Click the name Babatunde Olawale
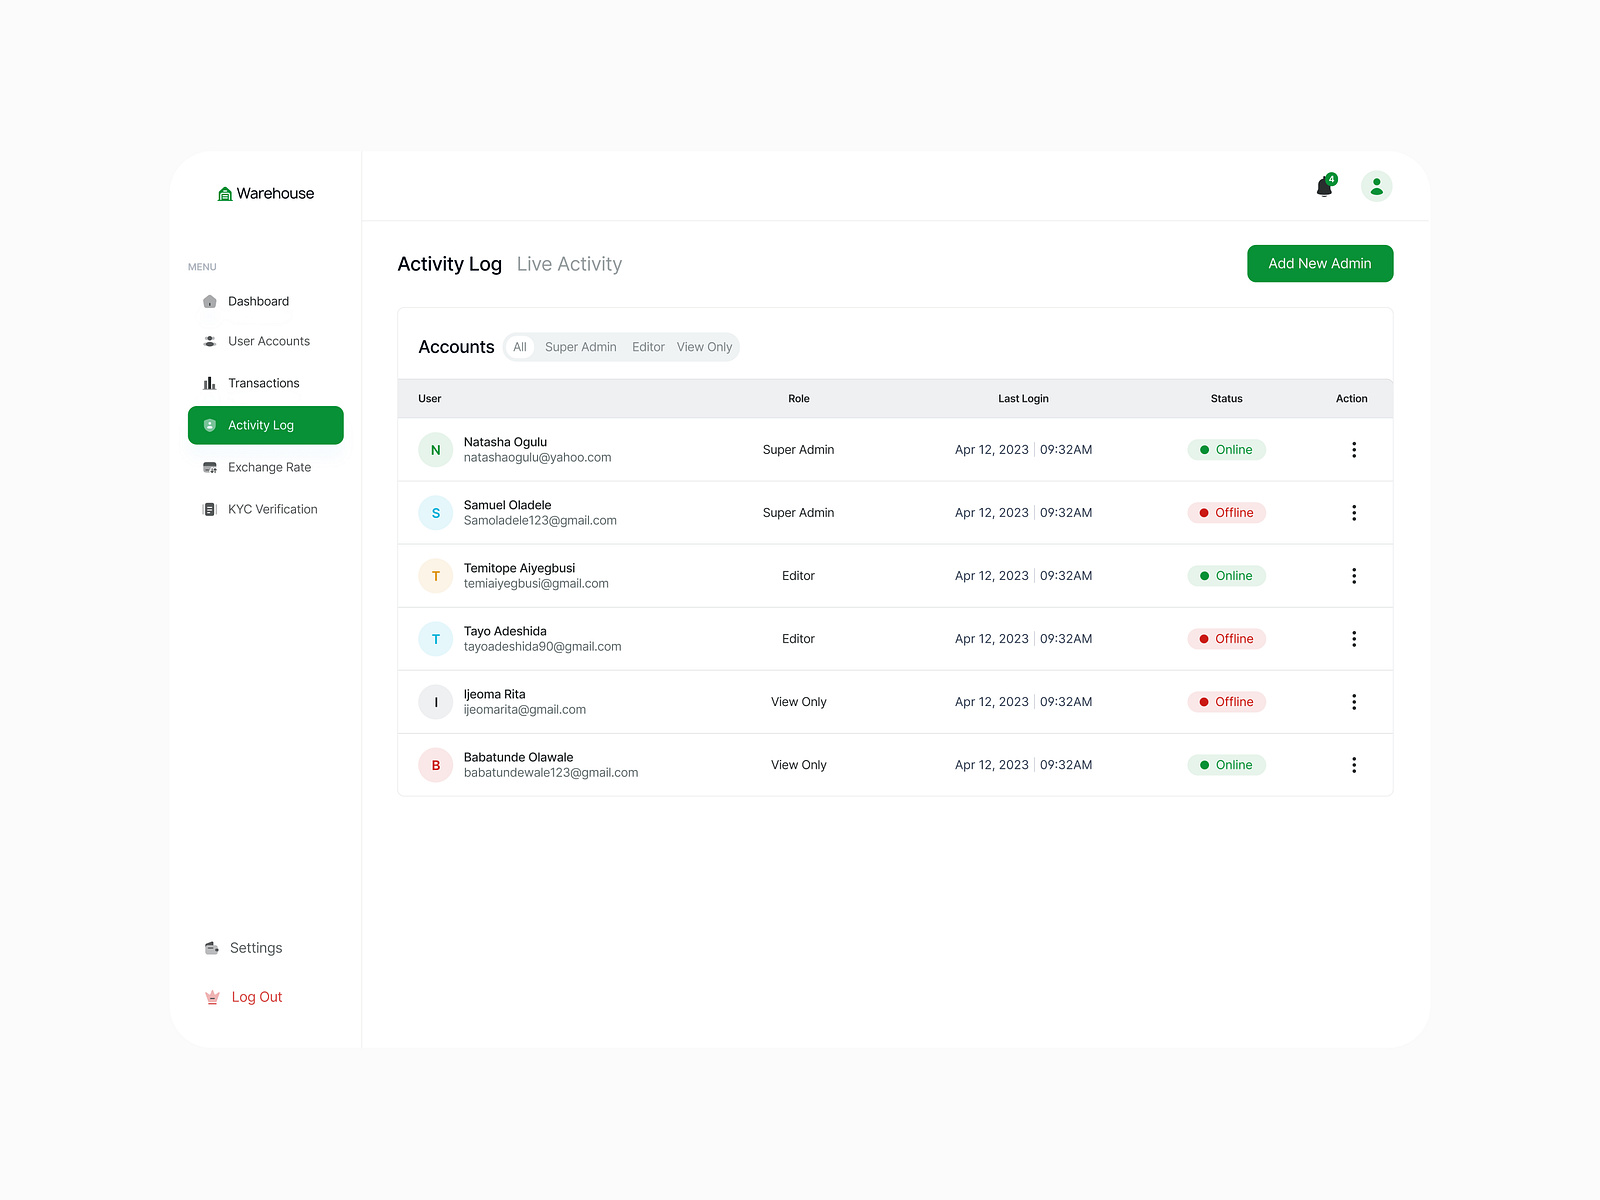Viewport: 1600px width, 1200px height. pos(518,757)
